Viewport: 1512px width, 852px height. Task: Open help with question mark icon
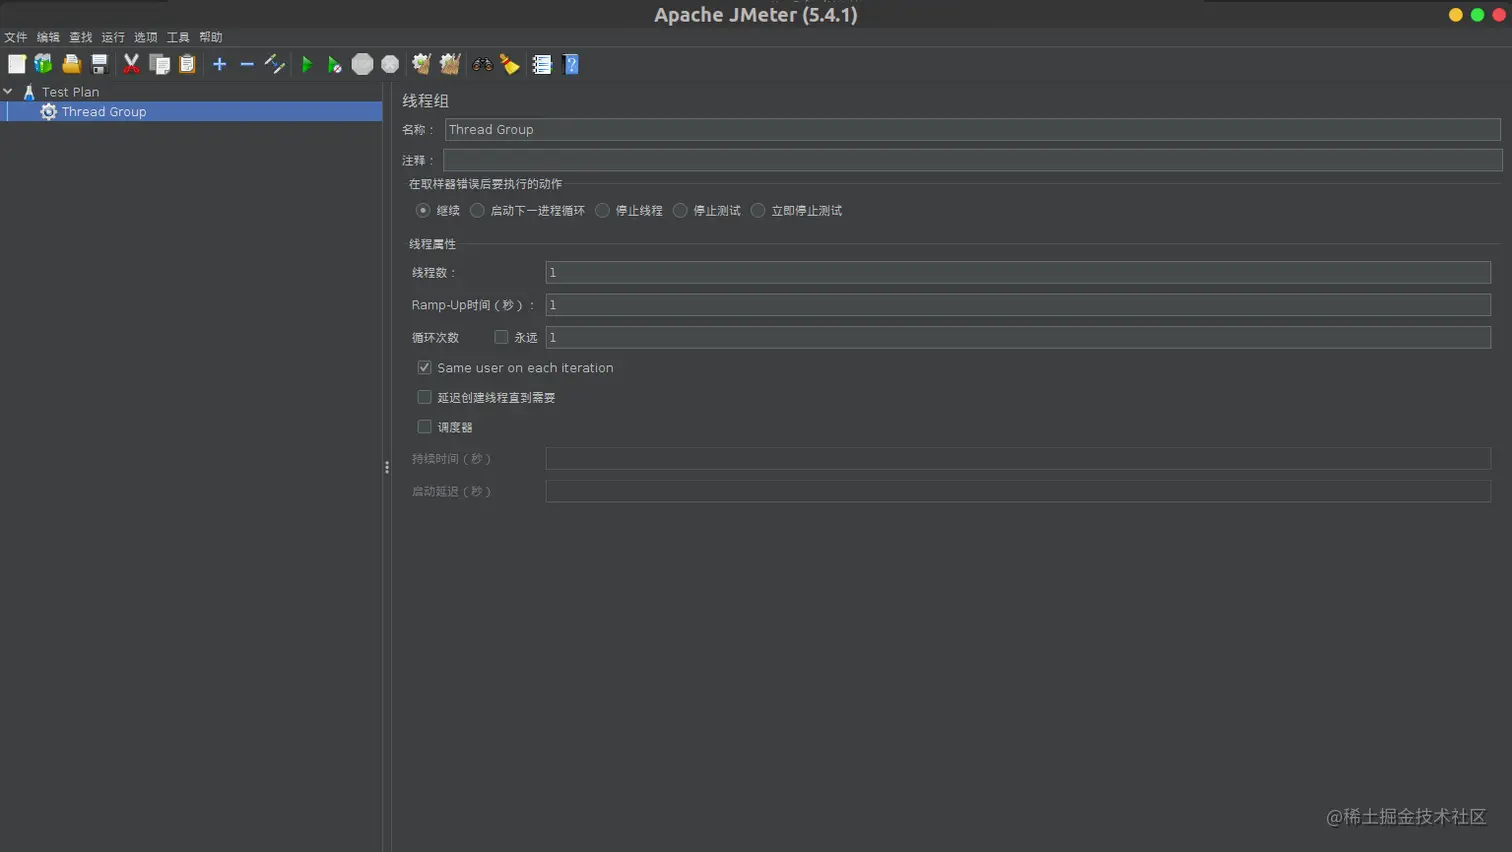pyautogui.click(x=571, y=64)
